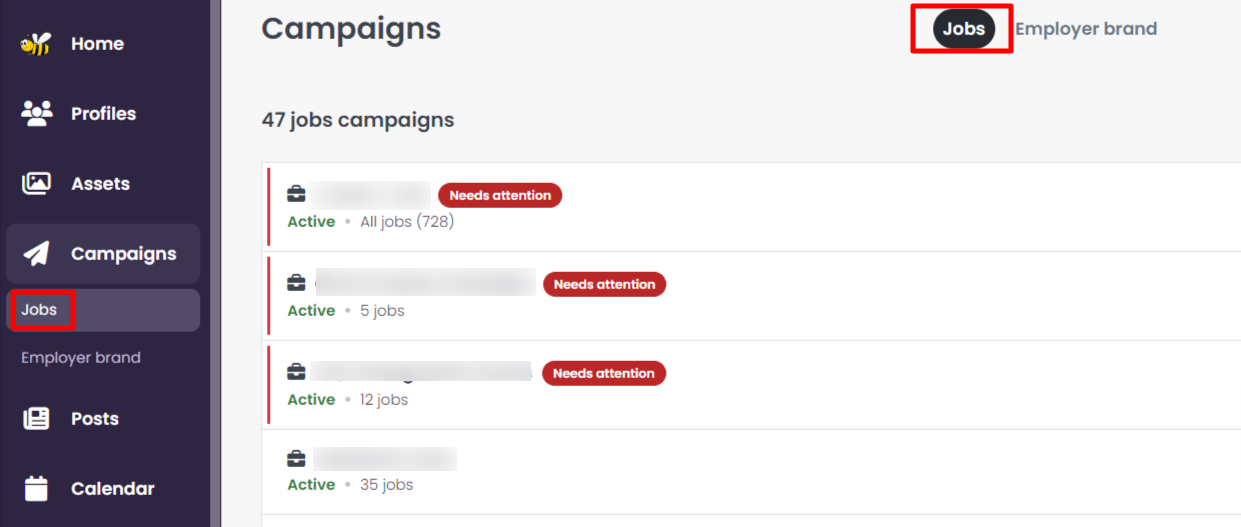
Task: Select the Assets image icon
Action: 36,183
